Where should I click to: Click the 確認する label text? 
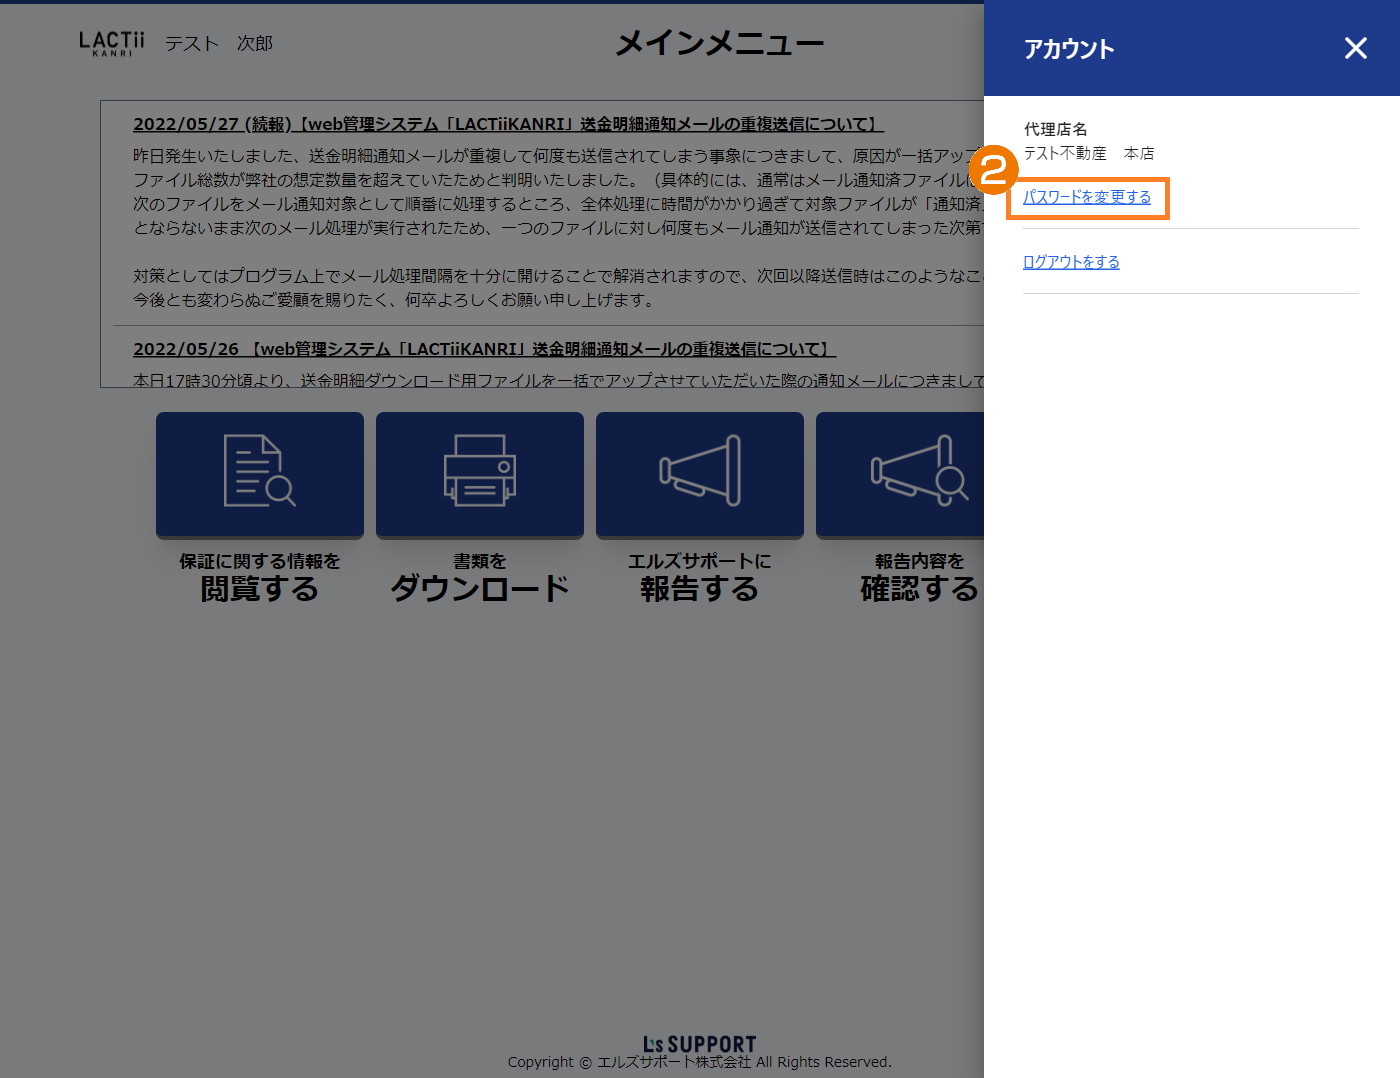[919, 588]
